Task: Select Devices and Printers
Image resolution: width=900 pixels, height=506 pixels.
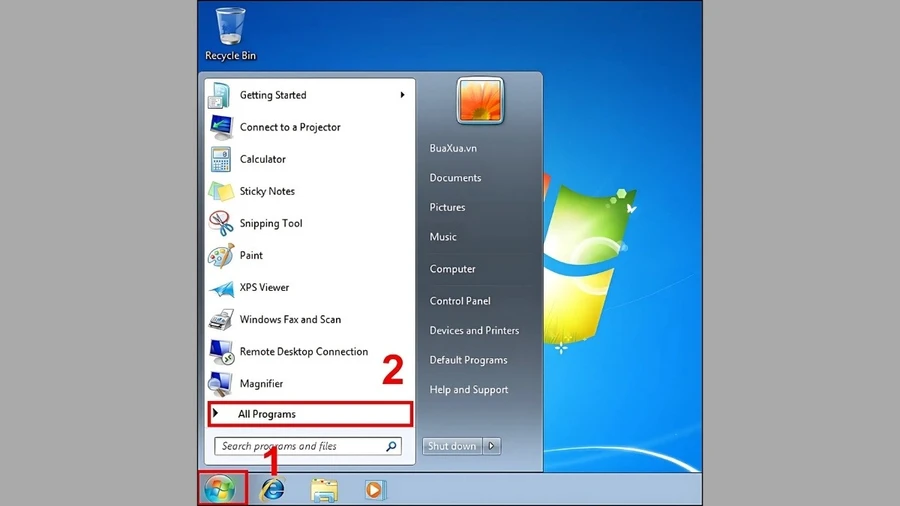Action: 474,331
